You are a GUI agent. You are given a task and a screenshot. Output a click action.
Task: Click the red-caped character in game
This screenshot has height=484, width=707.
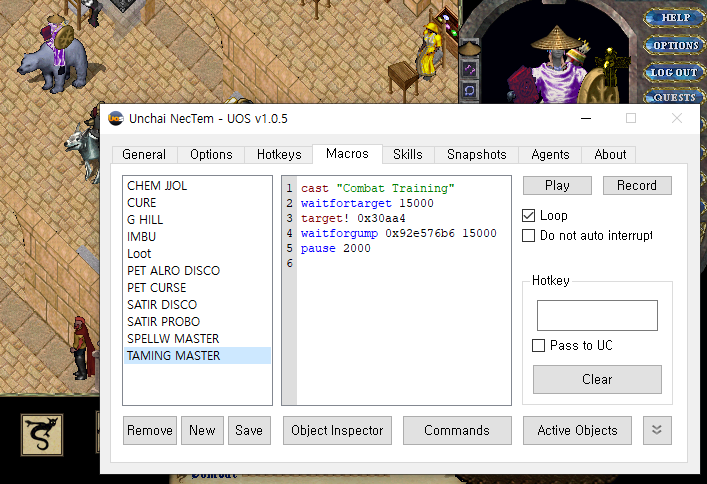point(83,347)
